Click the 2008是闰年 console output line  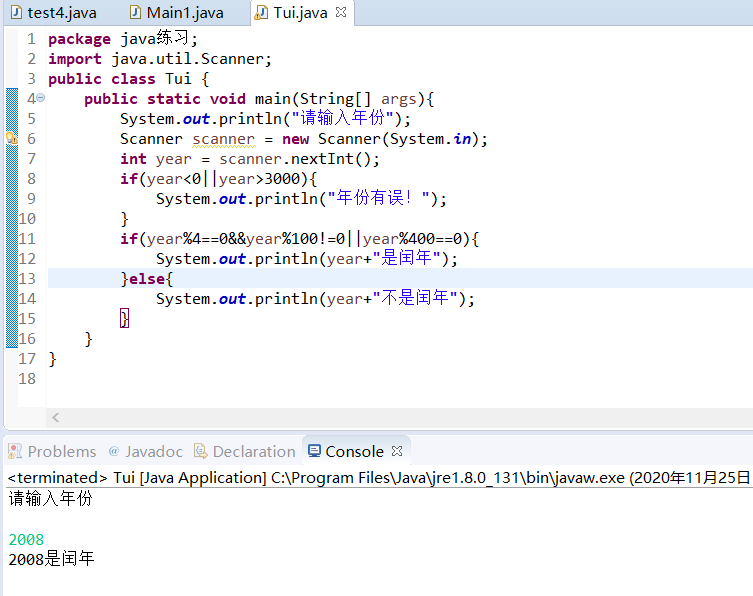coord(51,559)
